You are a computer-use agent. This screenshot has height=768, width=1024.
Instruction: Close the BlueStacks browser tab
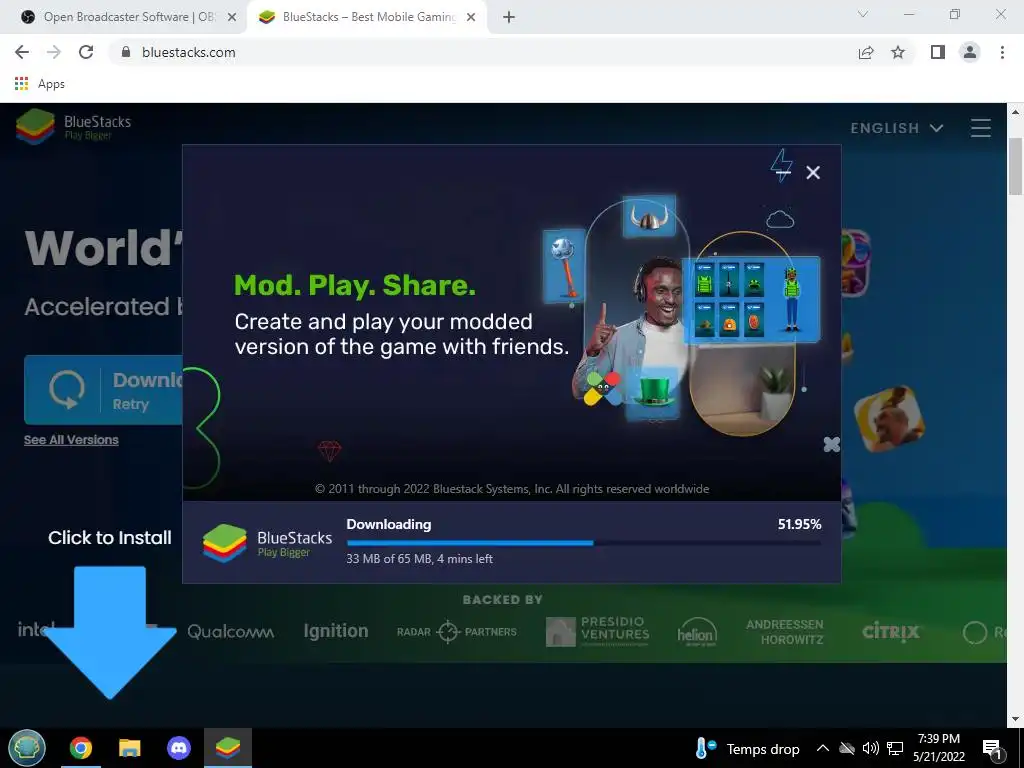471,18
